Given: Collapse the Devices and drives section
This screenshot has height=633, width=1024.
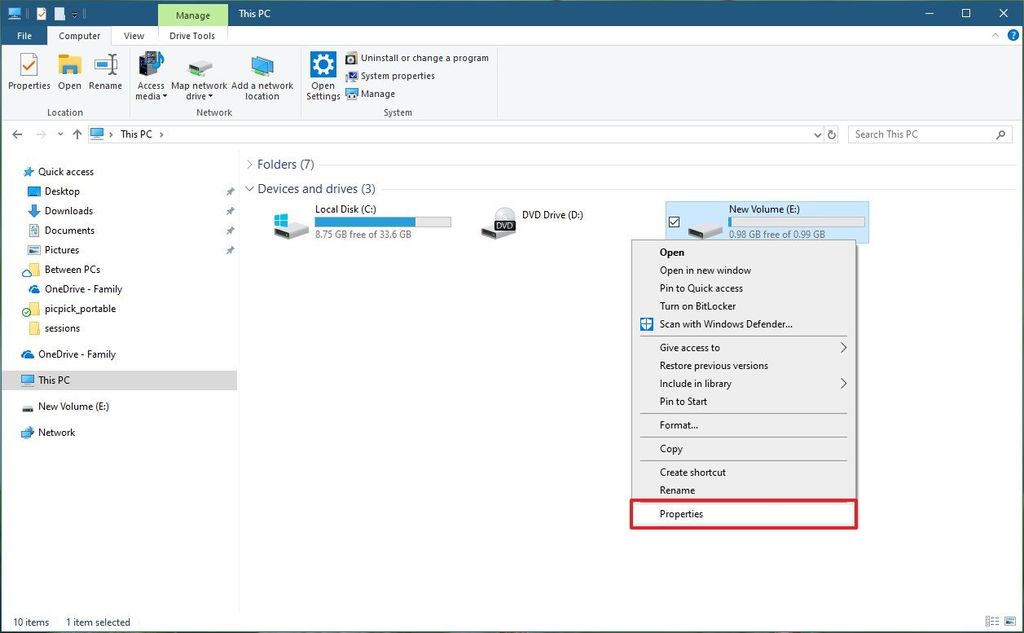Looking at the screenshot, I should coord(250,188).
